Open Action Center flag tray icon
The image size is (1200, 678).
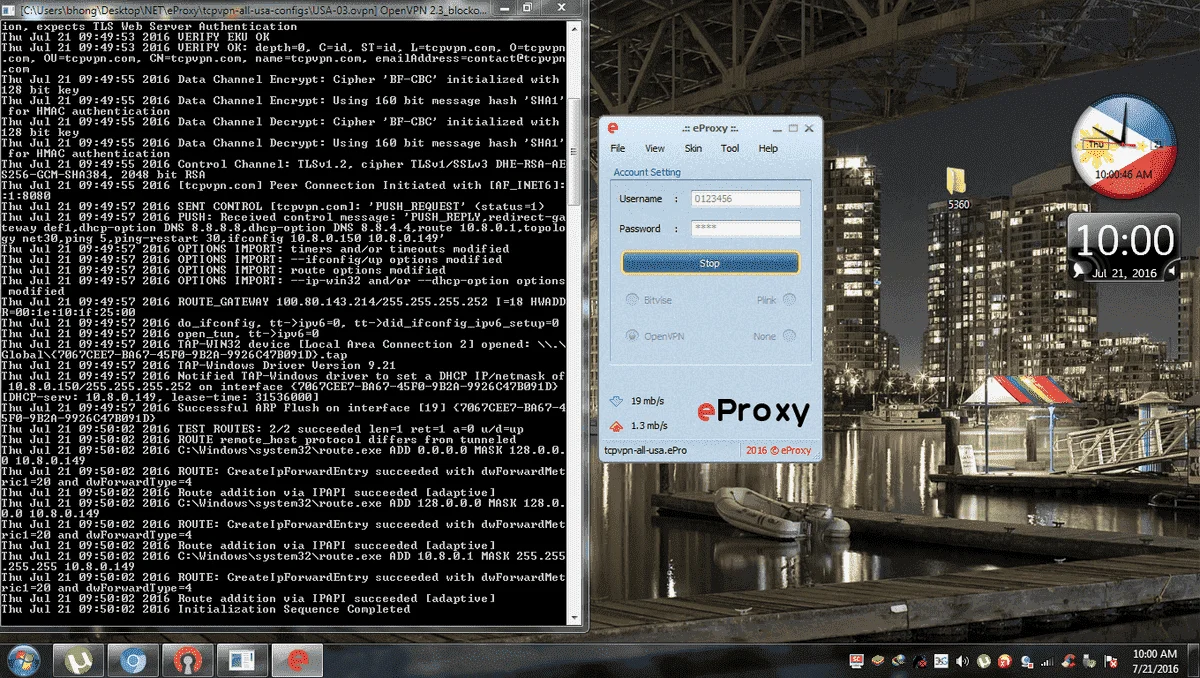tap(1109, 660)
